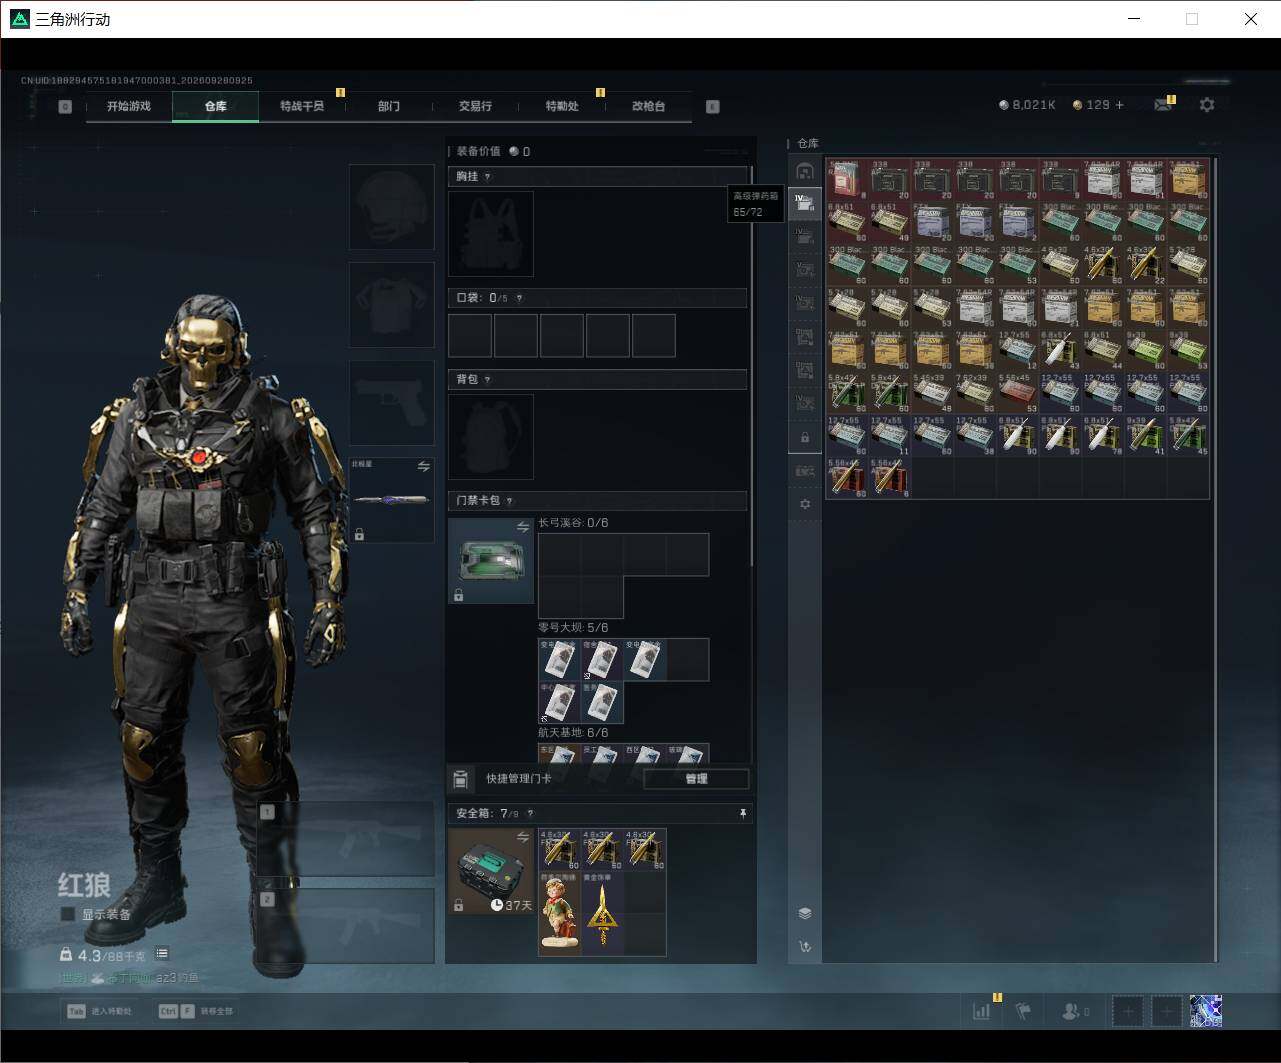
Task: Click the player avatar in bottom bar
Action: (1206, 1011)
